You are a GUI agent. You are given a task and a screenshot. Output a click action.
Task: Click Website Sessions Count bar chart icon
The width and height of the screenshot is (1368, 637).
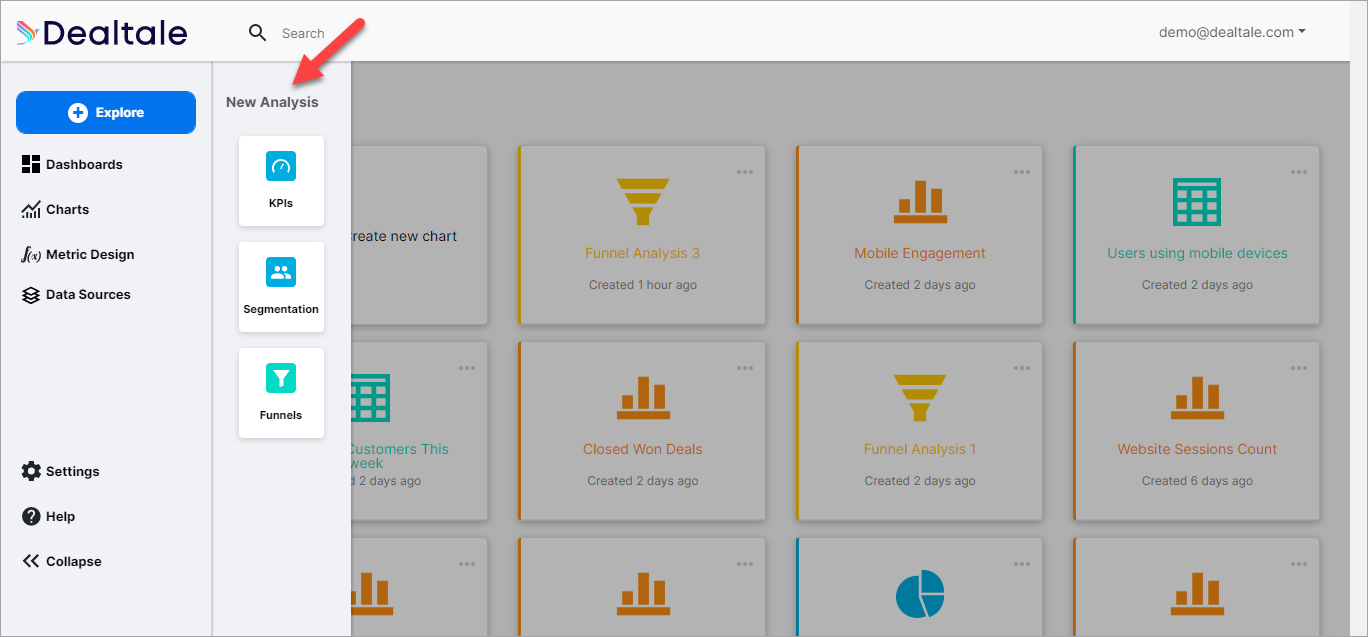1197,398
